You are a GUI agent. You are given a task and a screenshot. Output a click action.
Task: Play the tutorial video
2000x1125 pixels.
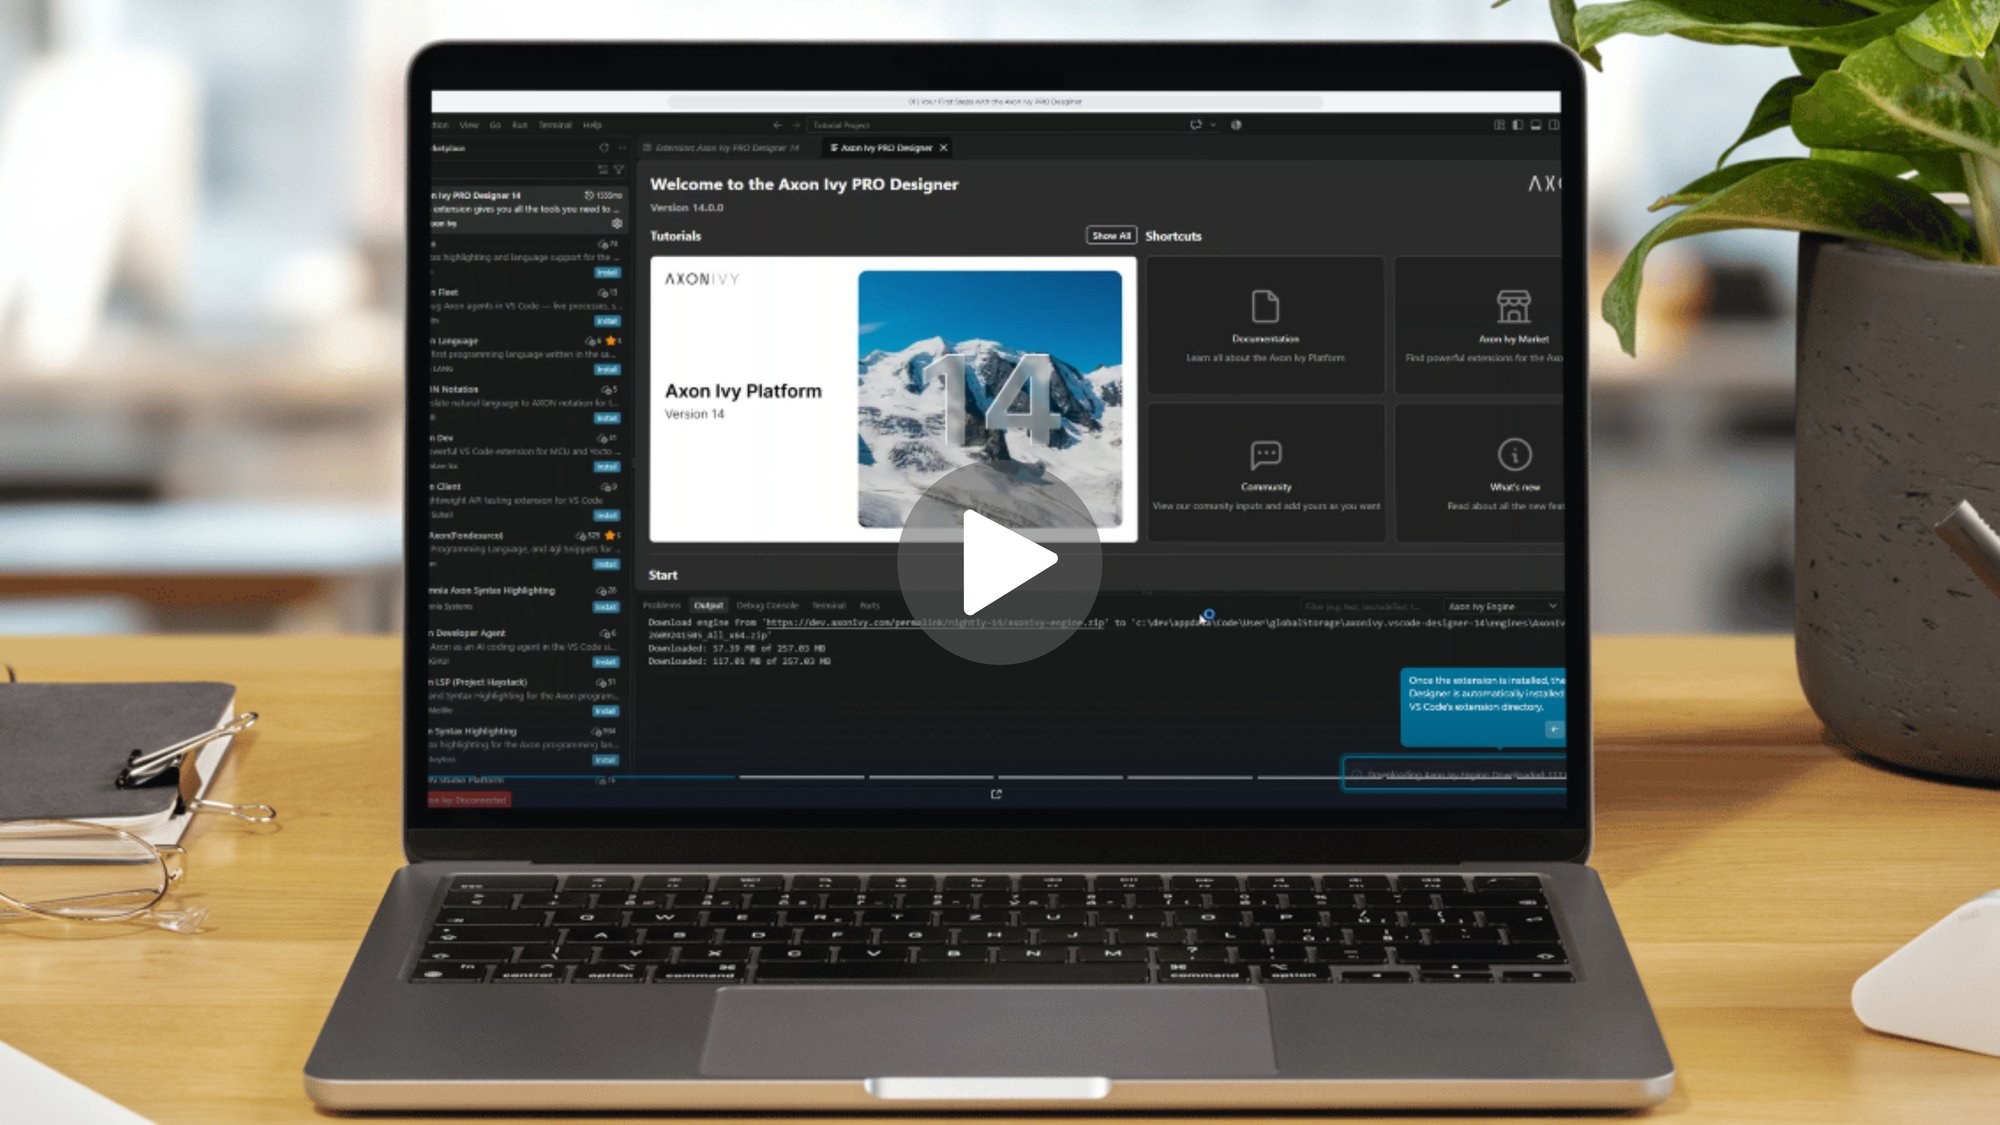pyautogui.click(x=999, y=562)
